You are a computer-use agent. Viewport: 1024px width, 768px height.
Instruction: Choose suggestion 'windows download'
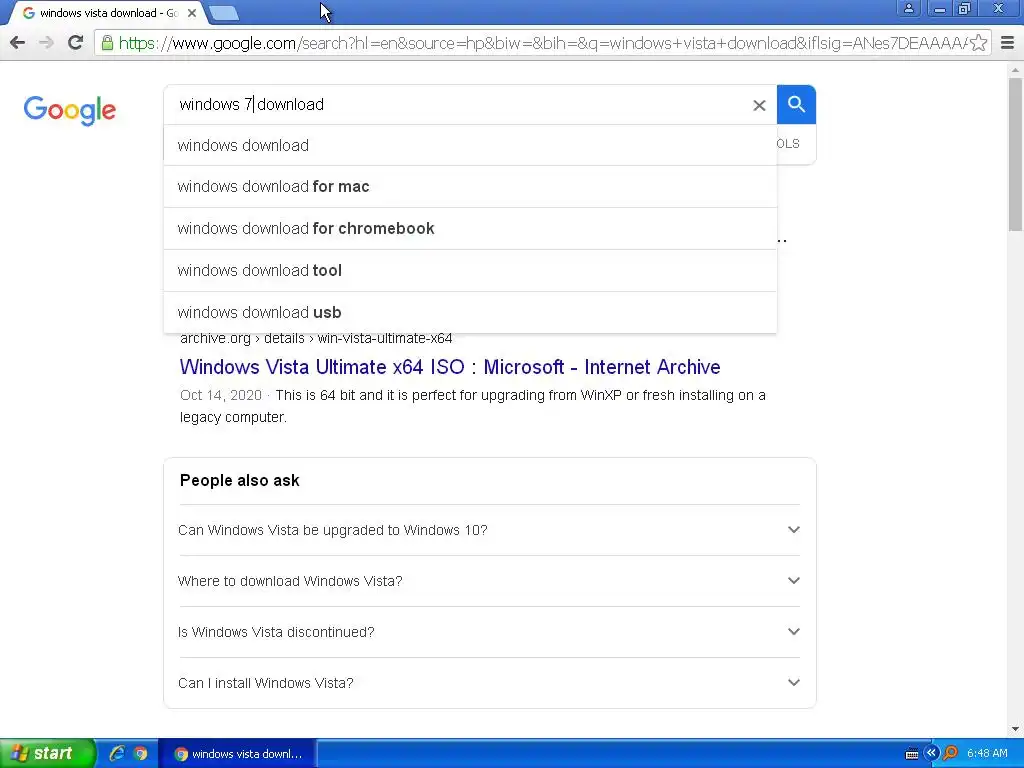pyautogui.click(x=470, y=145)
